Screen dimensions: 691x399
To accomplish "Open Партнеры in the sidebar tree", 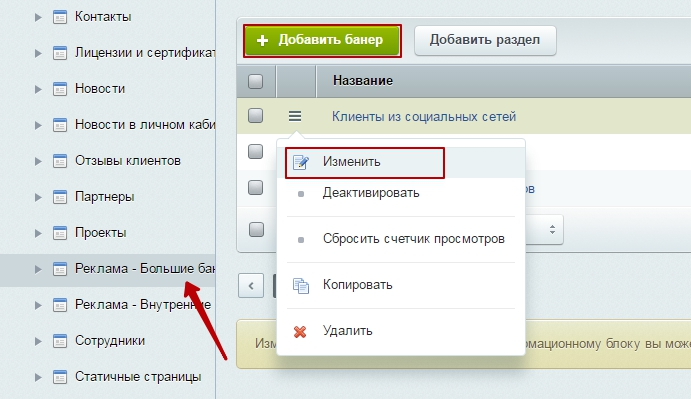I will (104, 197).
